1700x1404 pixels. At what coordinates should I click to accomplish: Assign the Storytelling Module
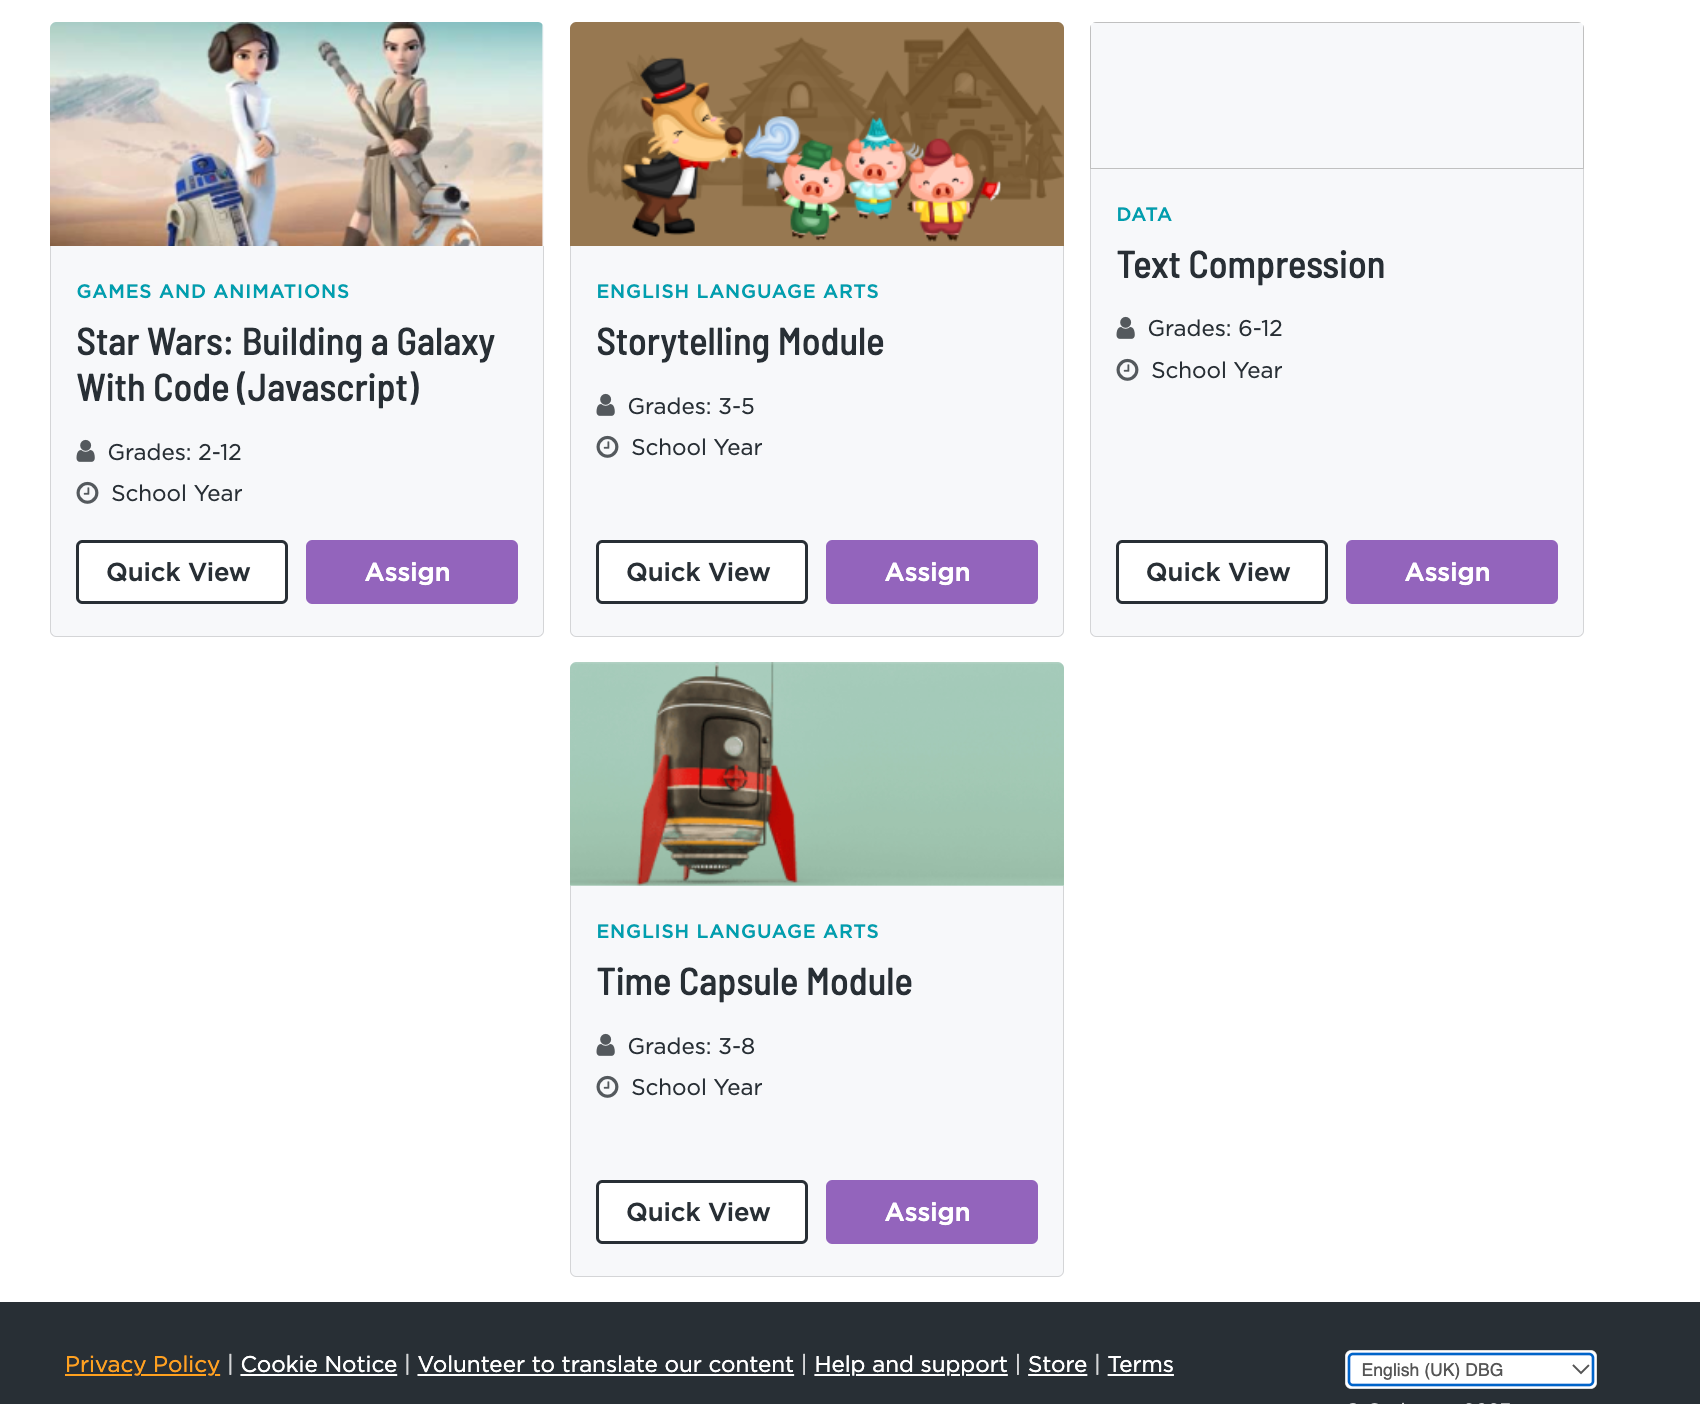(932, 572)
